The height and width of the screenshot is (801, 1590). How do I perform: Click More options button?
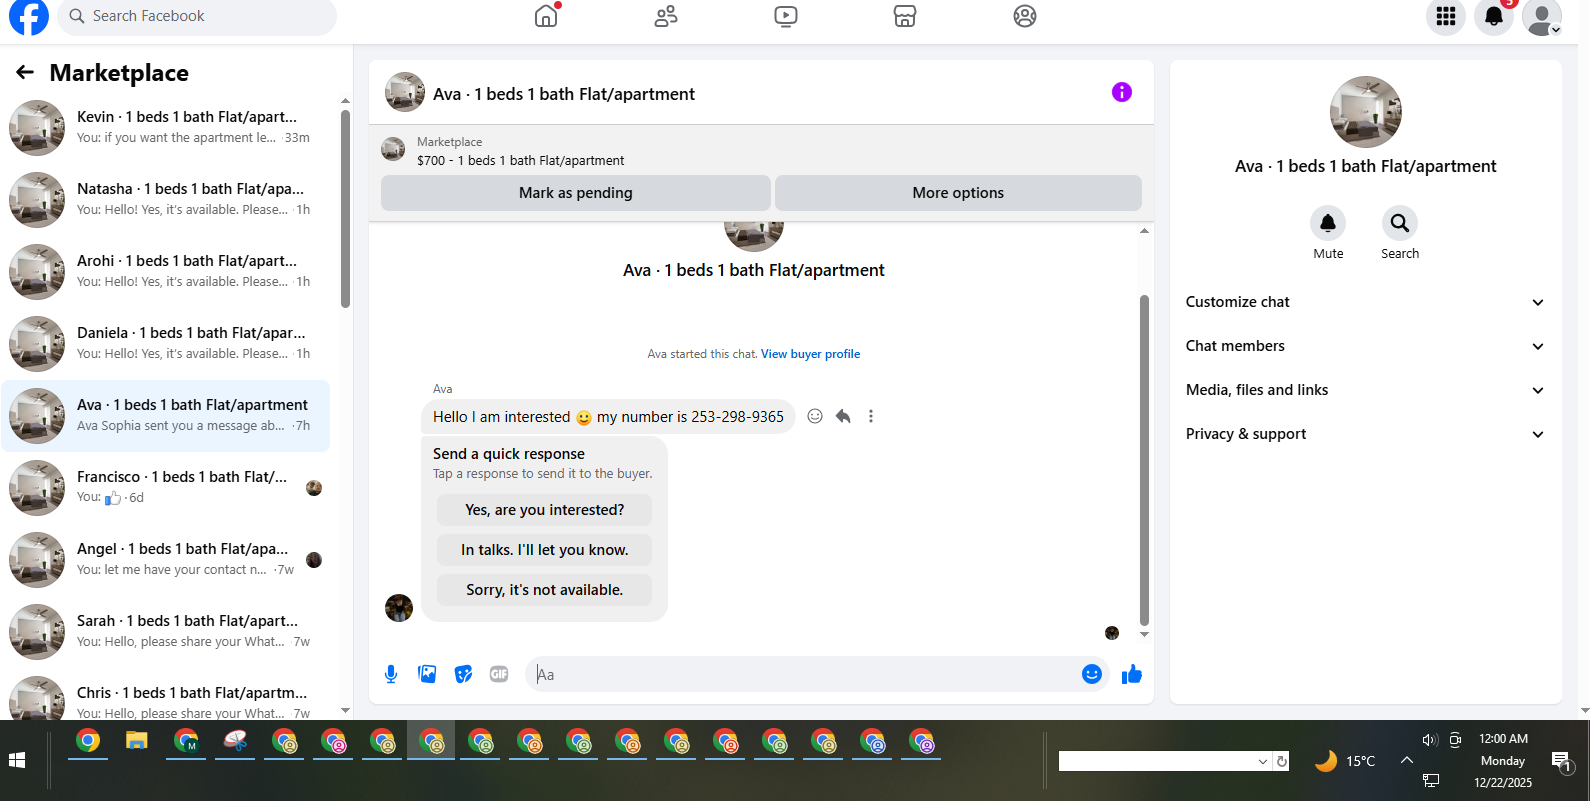tap(958, 193)
